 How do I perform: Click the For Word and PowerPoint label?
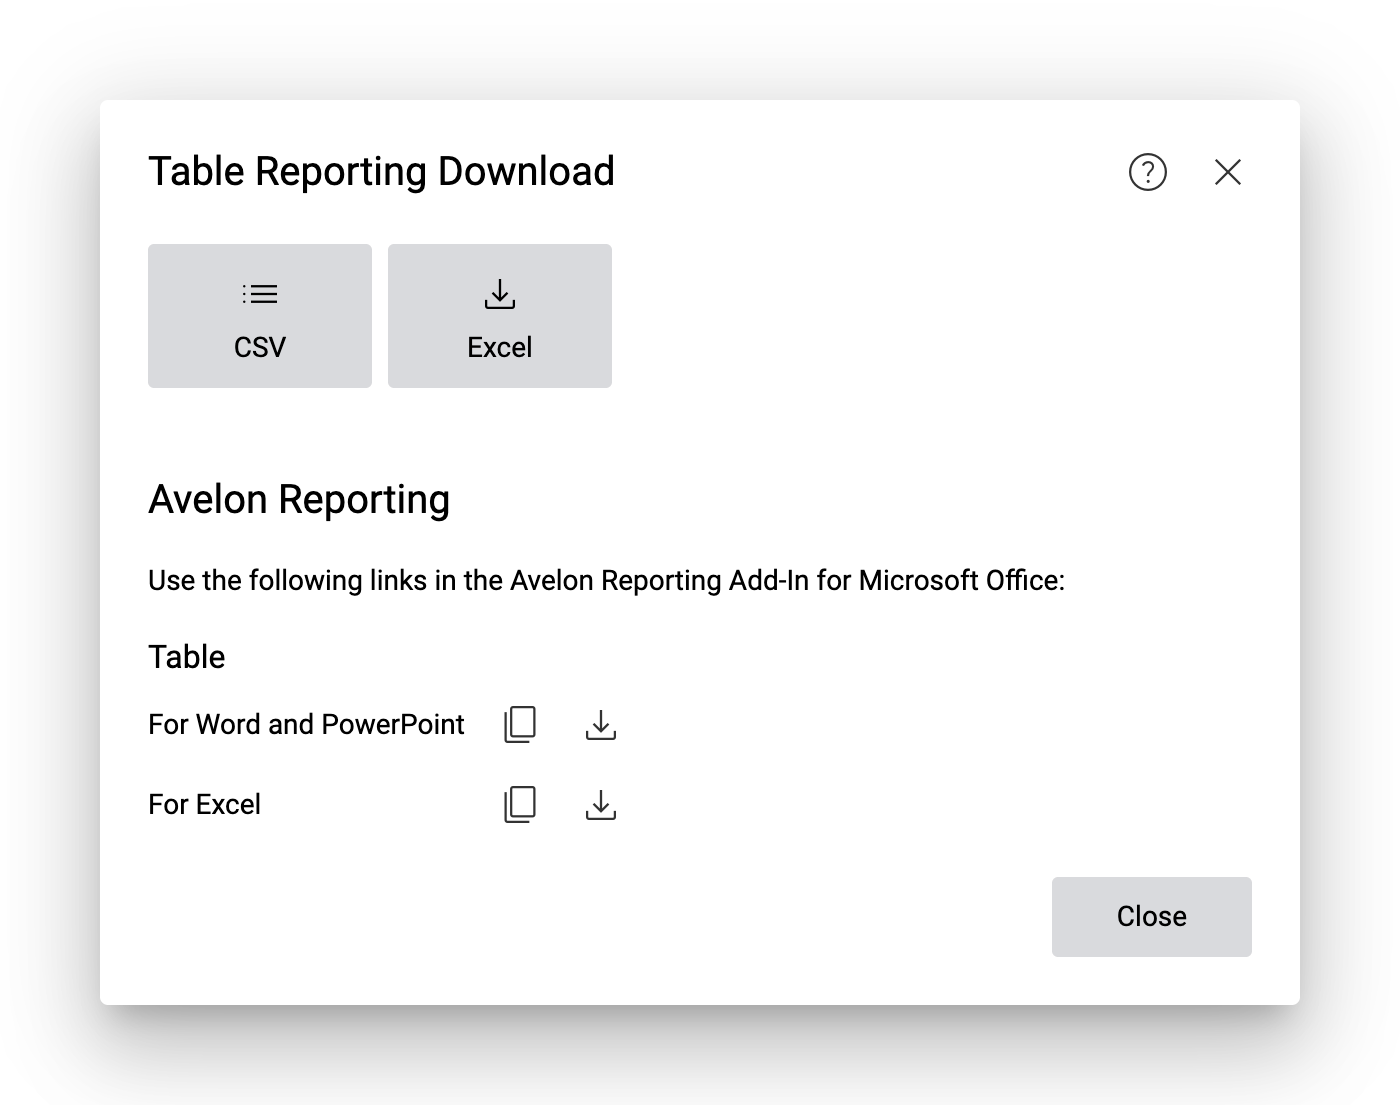pos(306,724)
